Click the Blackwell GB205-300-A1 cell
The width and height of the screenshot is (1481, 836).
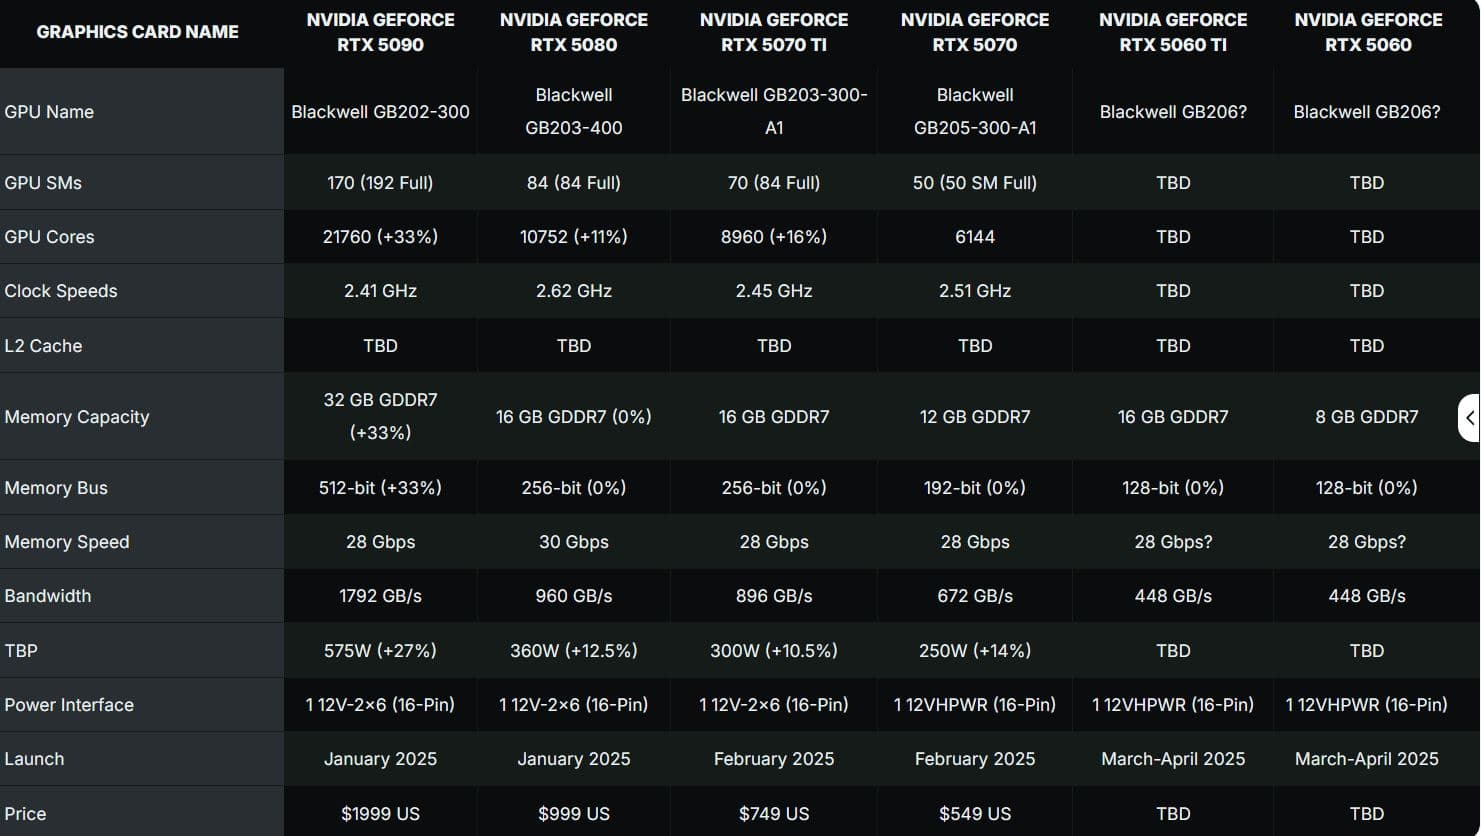[x=975, y=111]
